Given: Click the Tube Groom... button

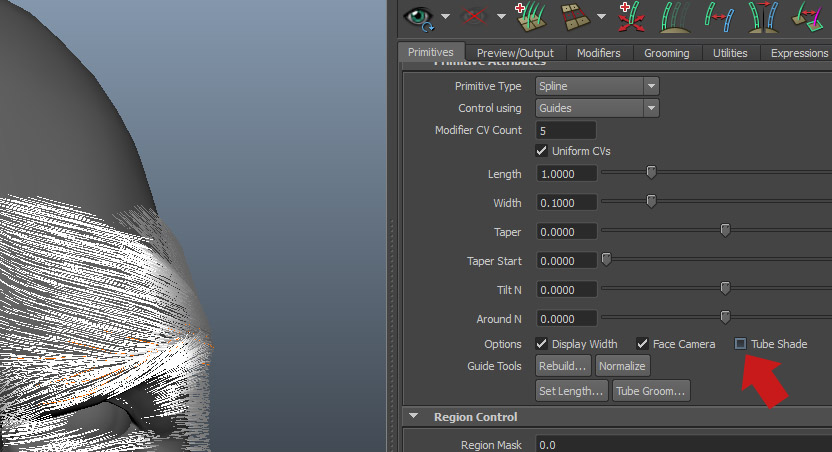Looking at the screenshot, I should 651,391.
